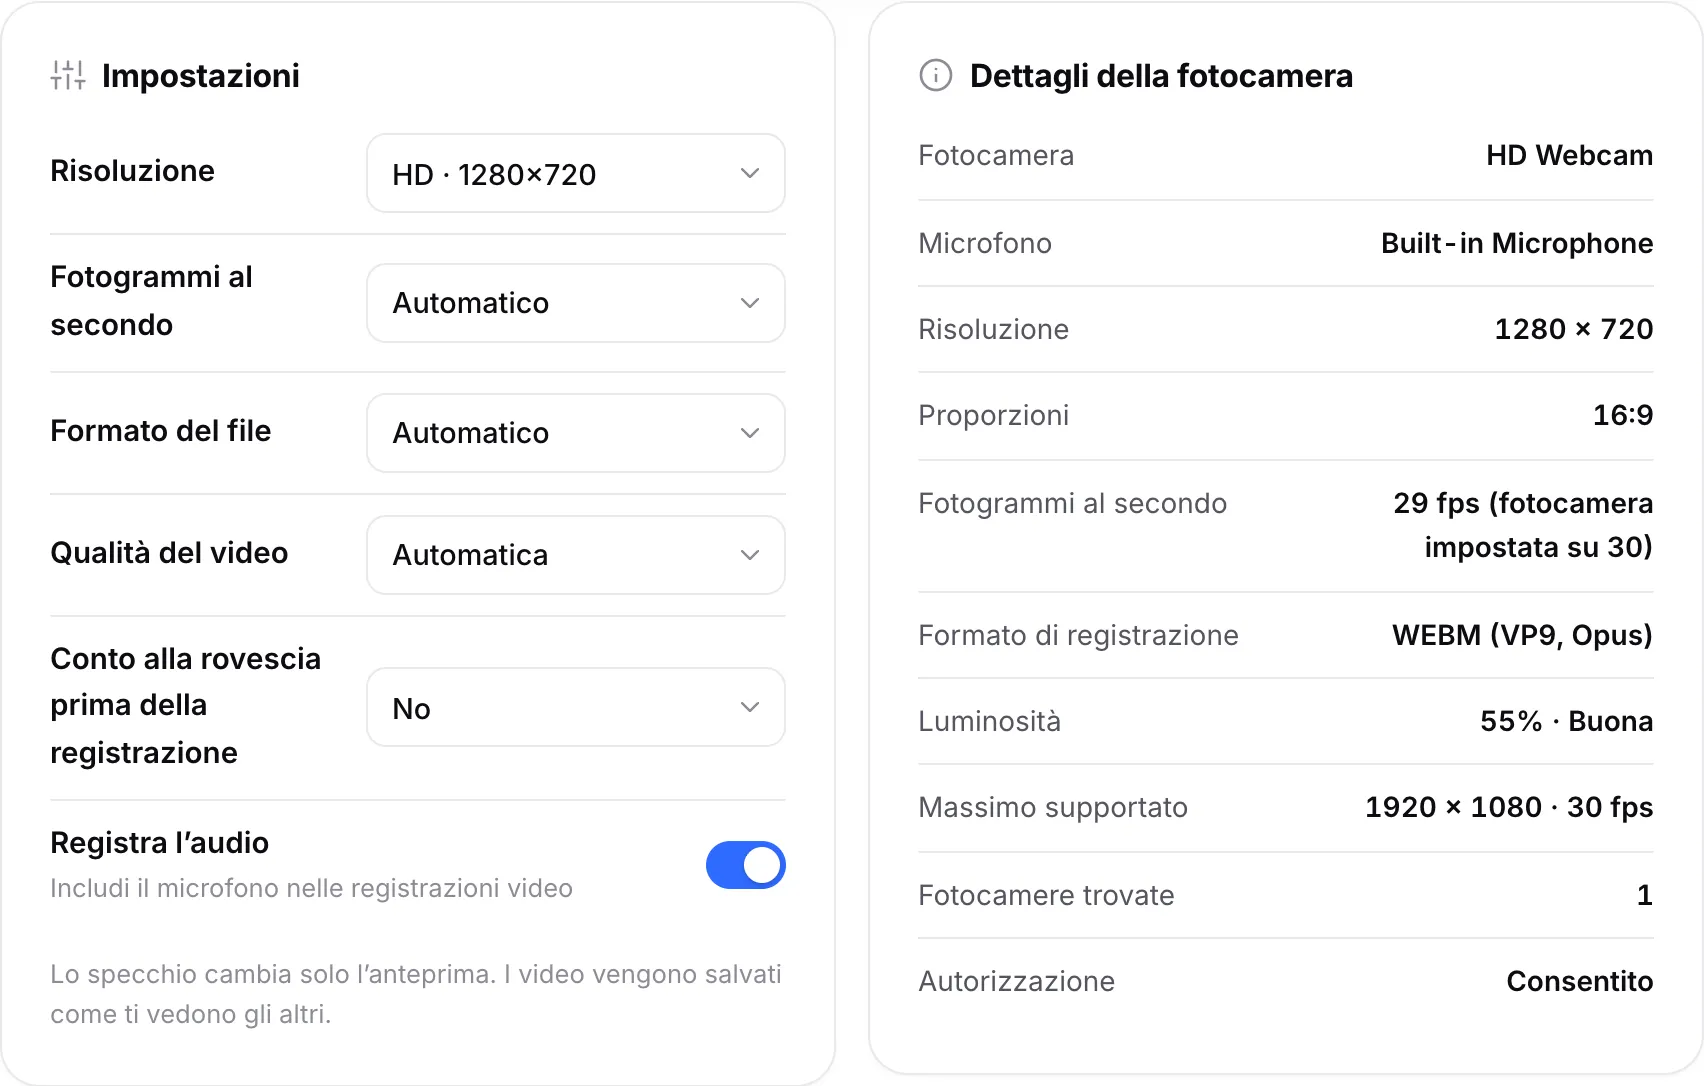This screenshot has height=1086, width=1704.
Task: Click the sliders icon beside Impostazioni
Action: [x=68, y=75]
